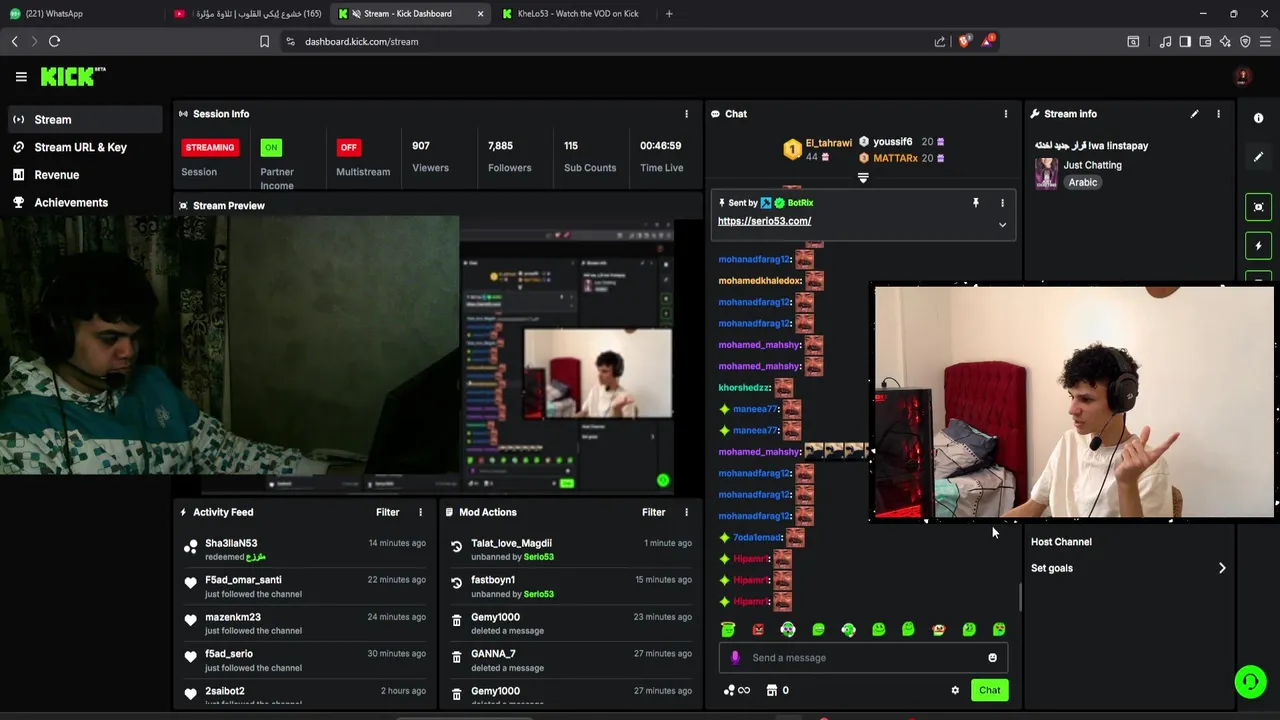The width and height of the screenshot is (1280, 720).
Task: Open the pinned message three-dot menu
Action: tap(1002, 203)
